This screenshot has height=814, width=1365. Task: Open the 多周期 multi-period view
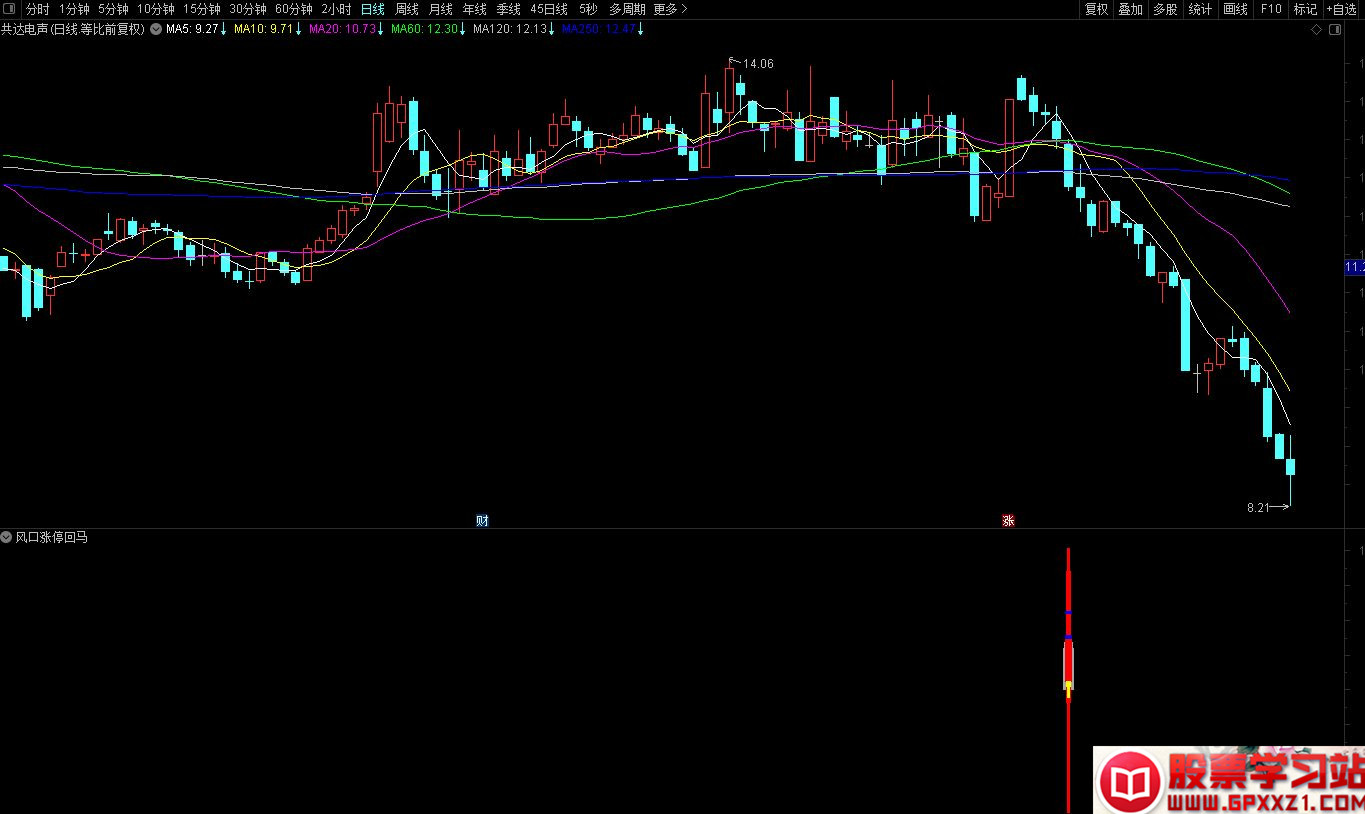[x=627, y=9]
